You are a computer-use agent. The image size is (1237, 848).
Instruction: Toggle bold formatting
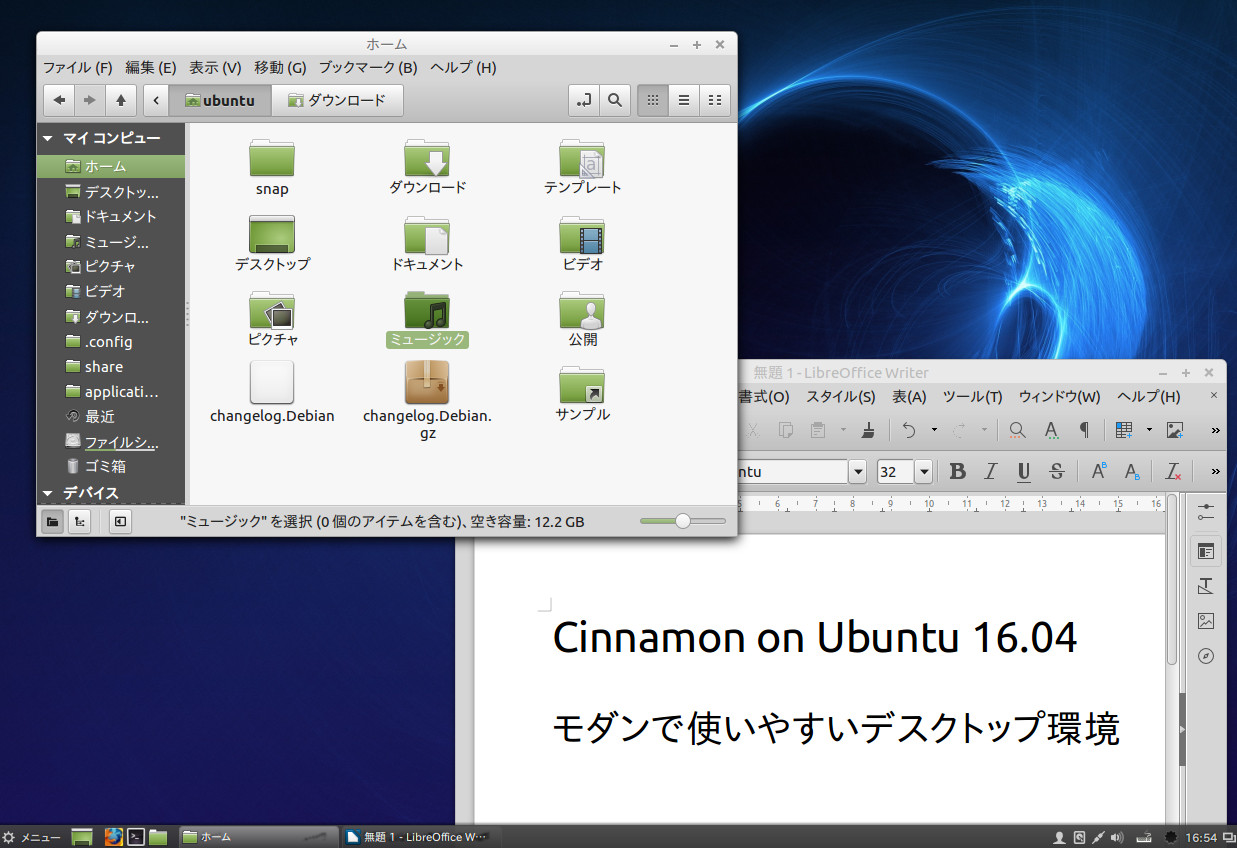point(960,471)
